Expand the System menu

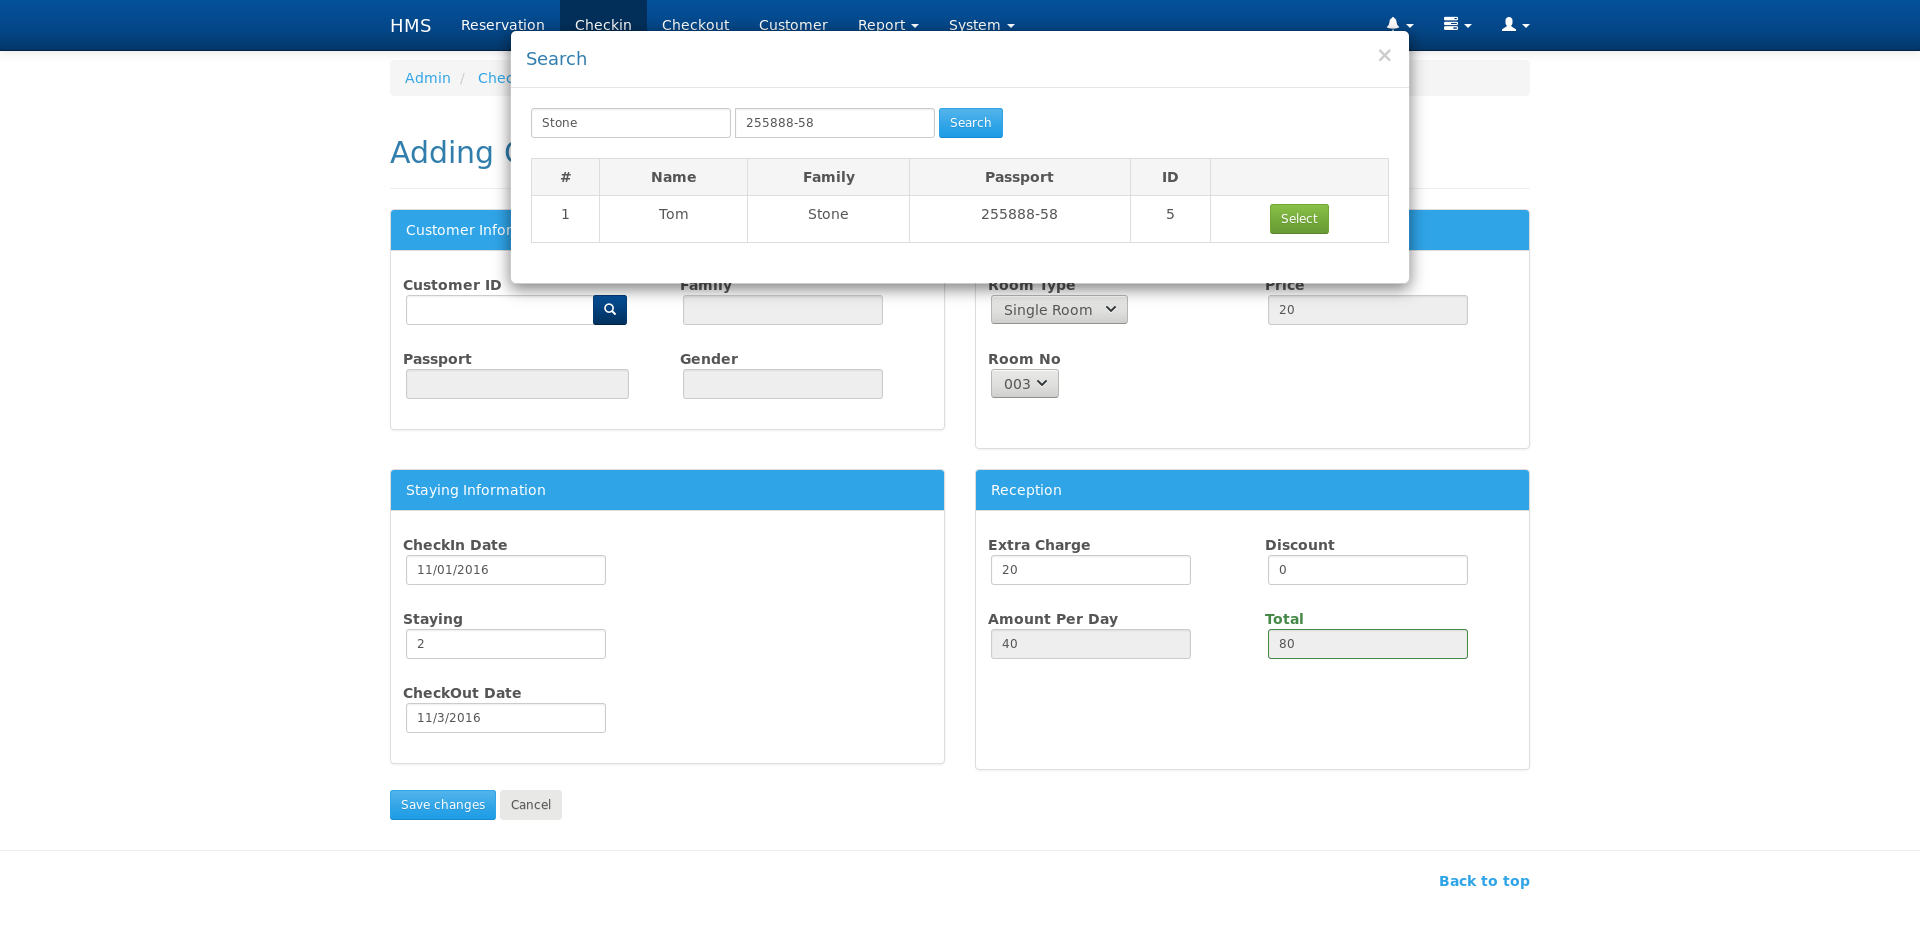[980, 25]
